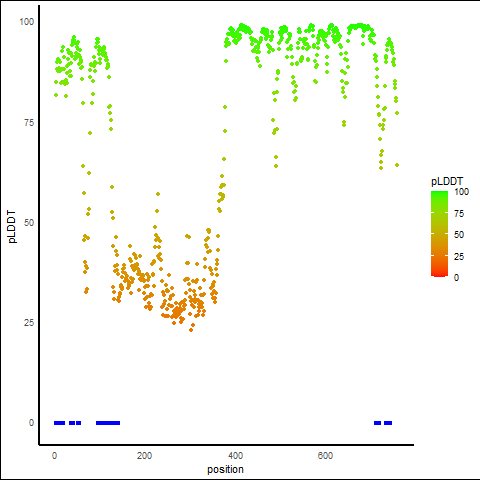Click the y-axis title pLDDT
Image resolution: width=480 pixels, height=480 pixels.
pos(12,227)
